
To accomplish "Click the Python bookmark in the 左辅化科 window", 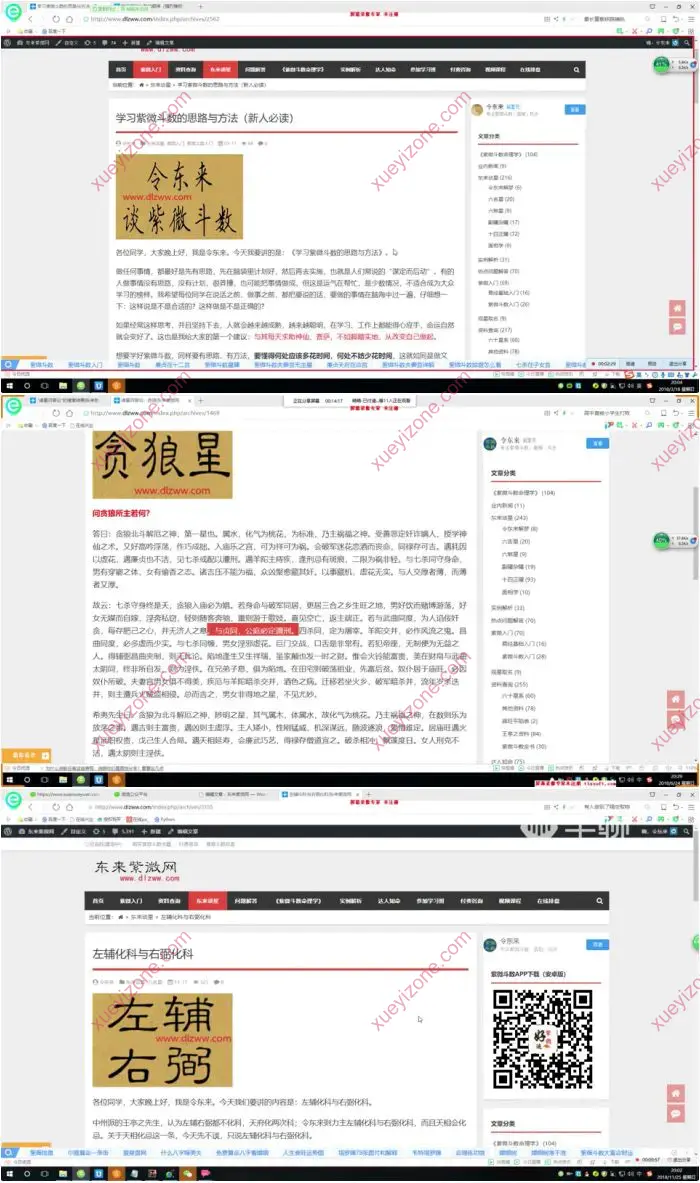I will coord(165,819).
